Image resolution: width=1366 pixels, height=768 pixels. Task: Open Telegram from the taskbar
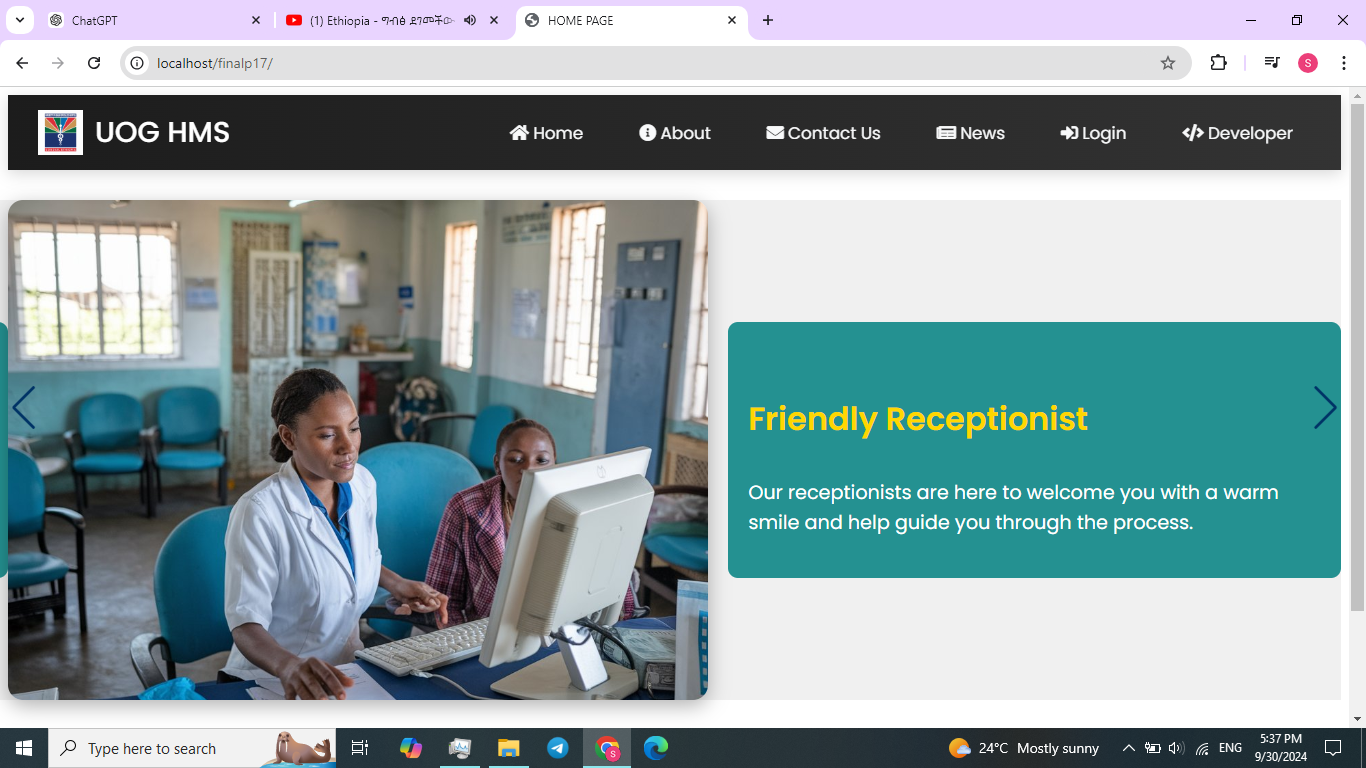point(558,748)
